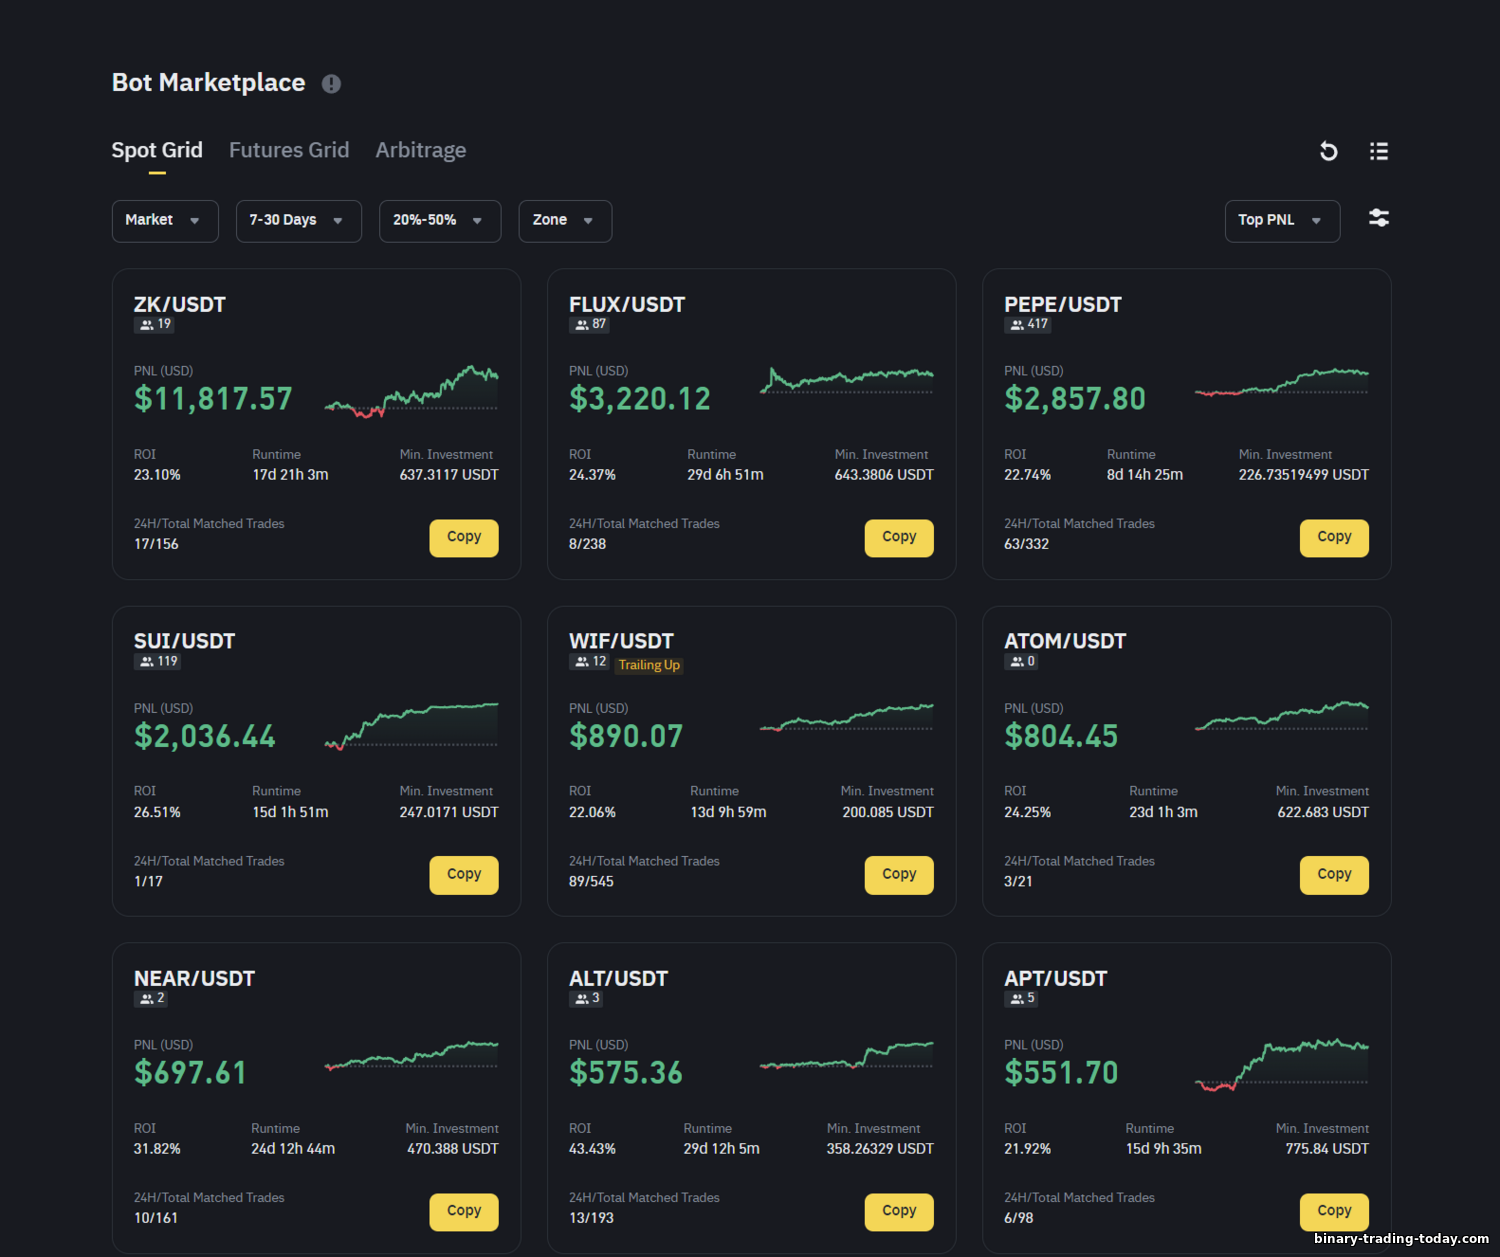This screenshot has height=1257, width=1500.
Task: Click the SUI/USDT PNL chart
Action: tap(411, 726)
